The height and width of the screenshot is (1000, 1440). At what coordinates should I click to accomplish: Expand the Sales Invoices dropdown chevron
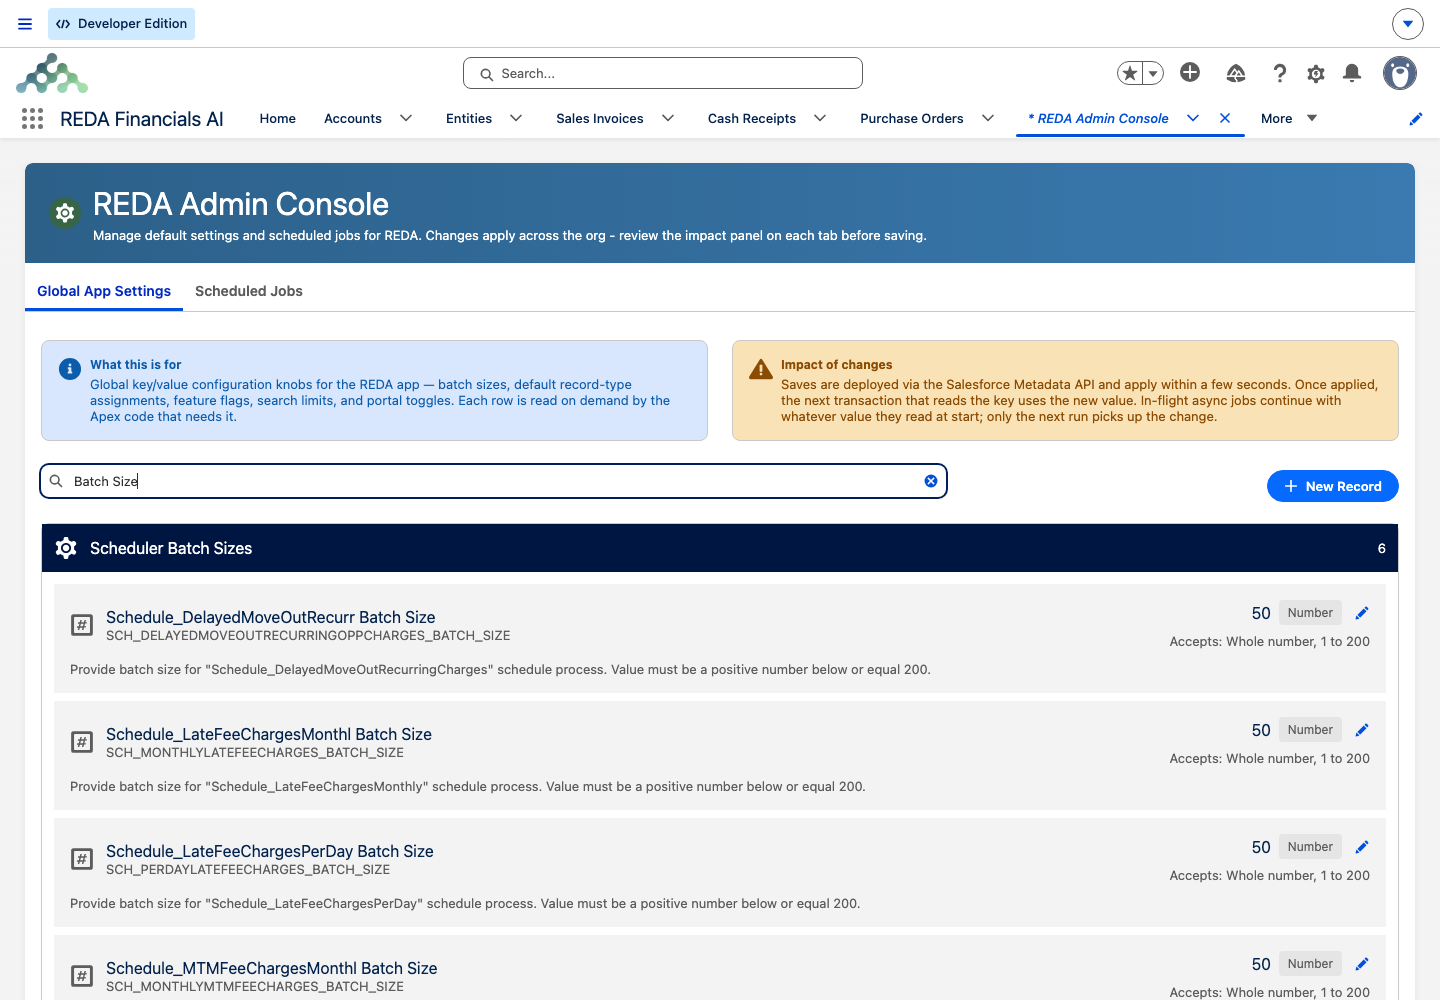(x=668, y=118)
